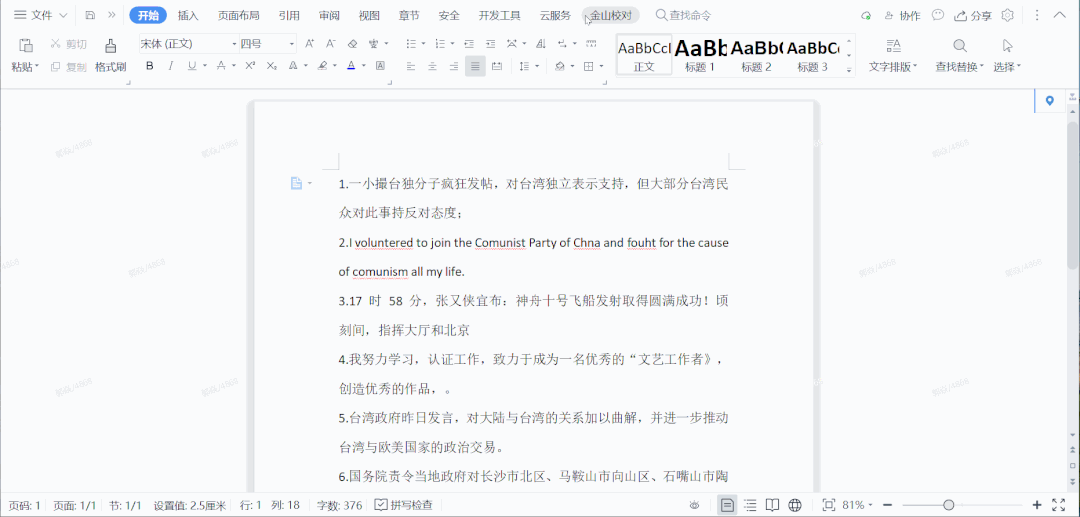Click the clear formatting eraser icon
Image resolution: width=1080 pixels, height=517 pixels.
click(x=352, y=44)
